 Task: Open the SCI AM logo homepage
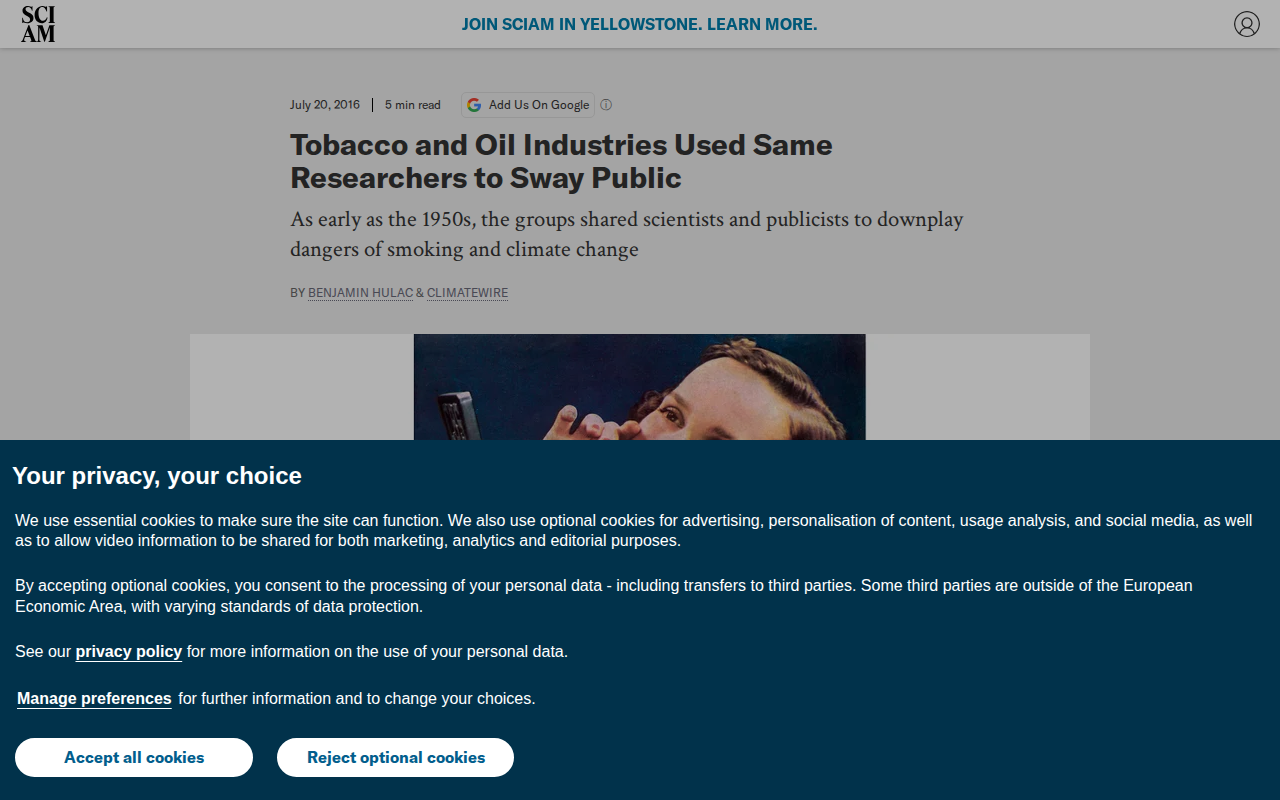click(38, 24)
